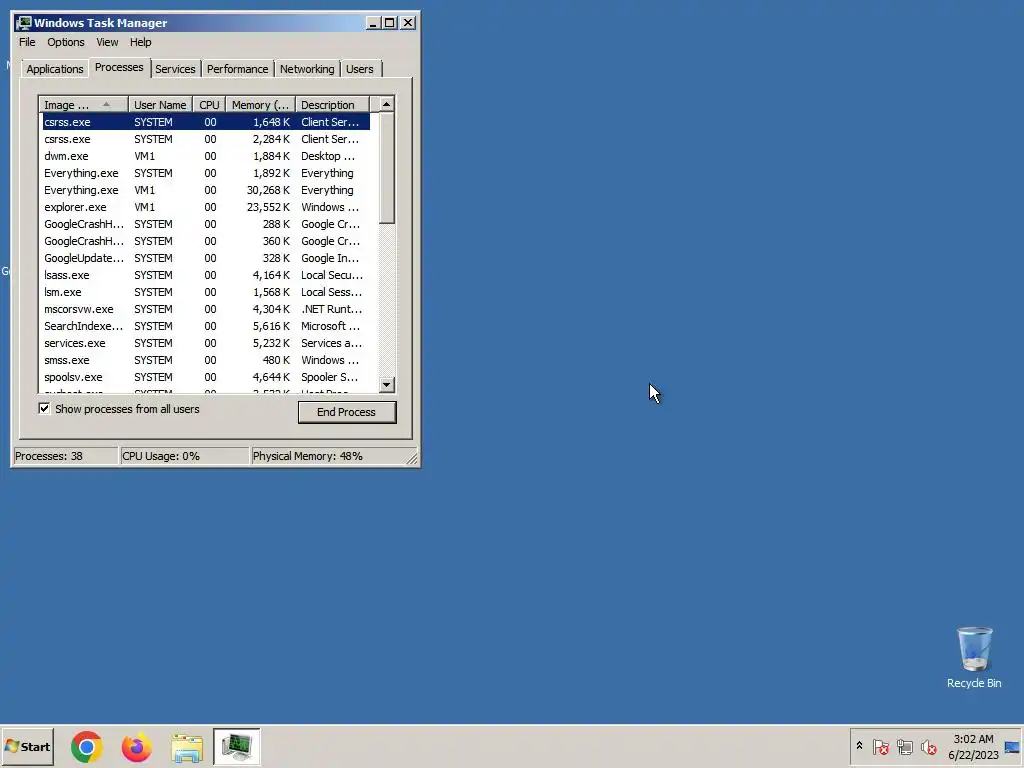This screenshot has width=1024, height=768.
Task: Sort by Image Name column header
Action: [83, 104]
